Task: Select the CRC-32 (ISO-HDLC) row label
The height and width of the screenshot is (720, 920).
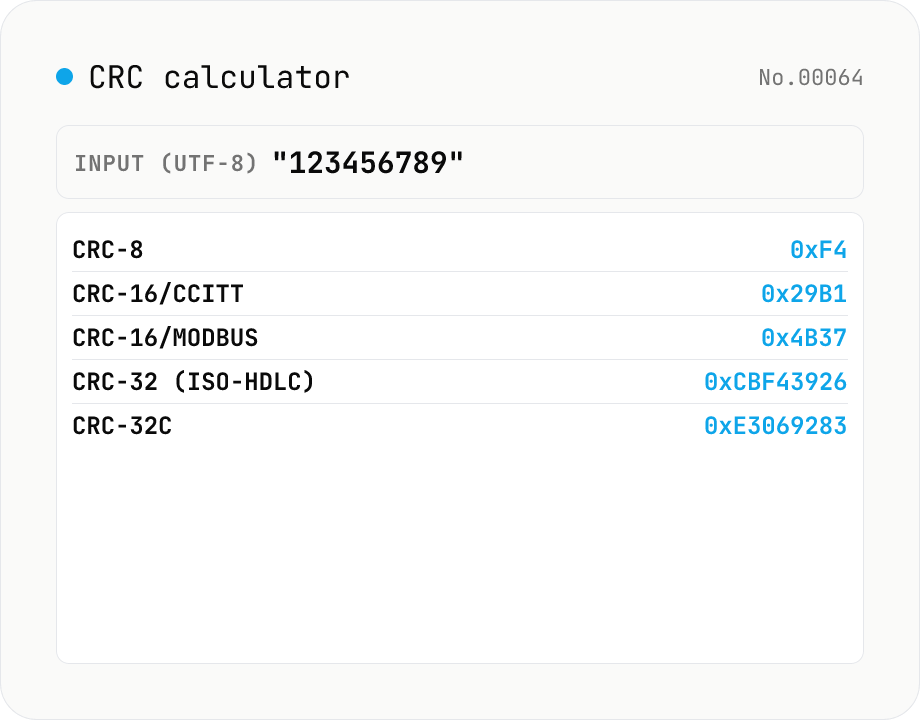Action: pyautogui.click(x=194, y=381)
